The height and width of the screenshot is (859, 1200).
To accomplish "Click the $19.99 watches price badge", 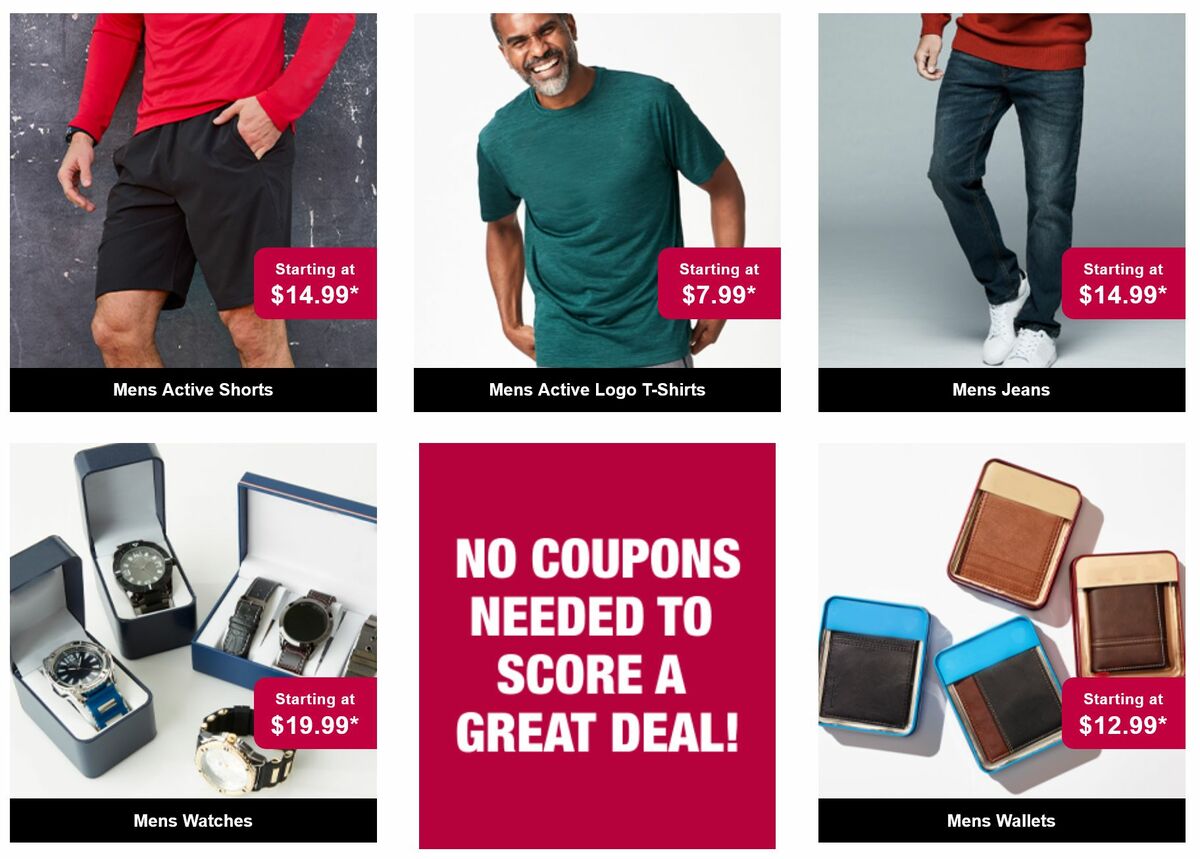I will pos(315,713).
